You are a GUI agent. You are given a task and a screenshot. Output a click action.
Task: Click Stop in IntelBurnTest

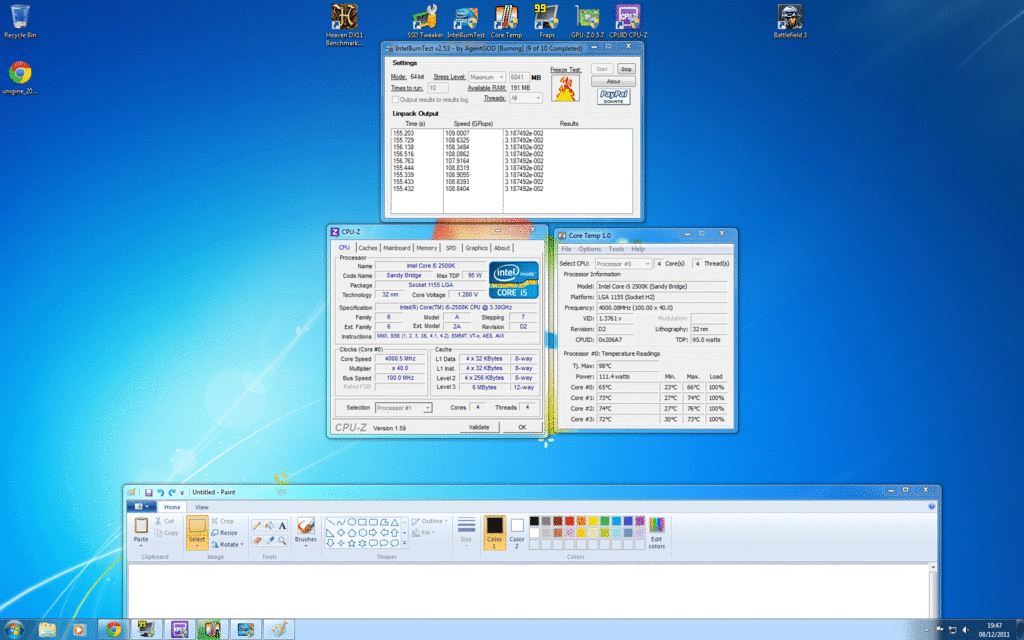coord(626,69)
